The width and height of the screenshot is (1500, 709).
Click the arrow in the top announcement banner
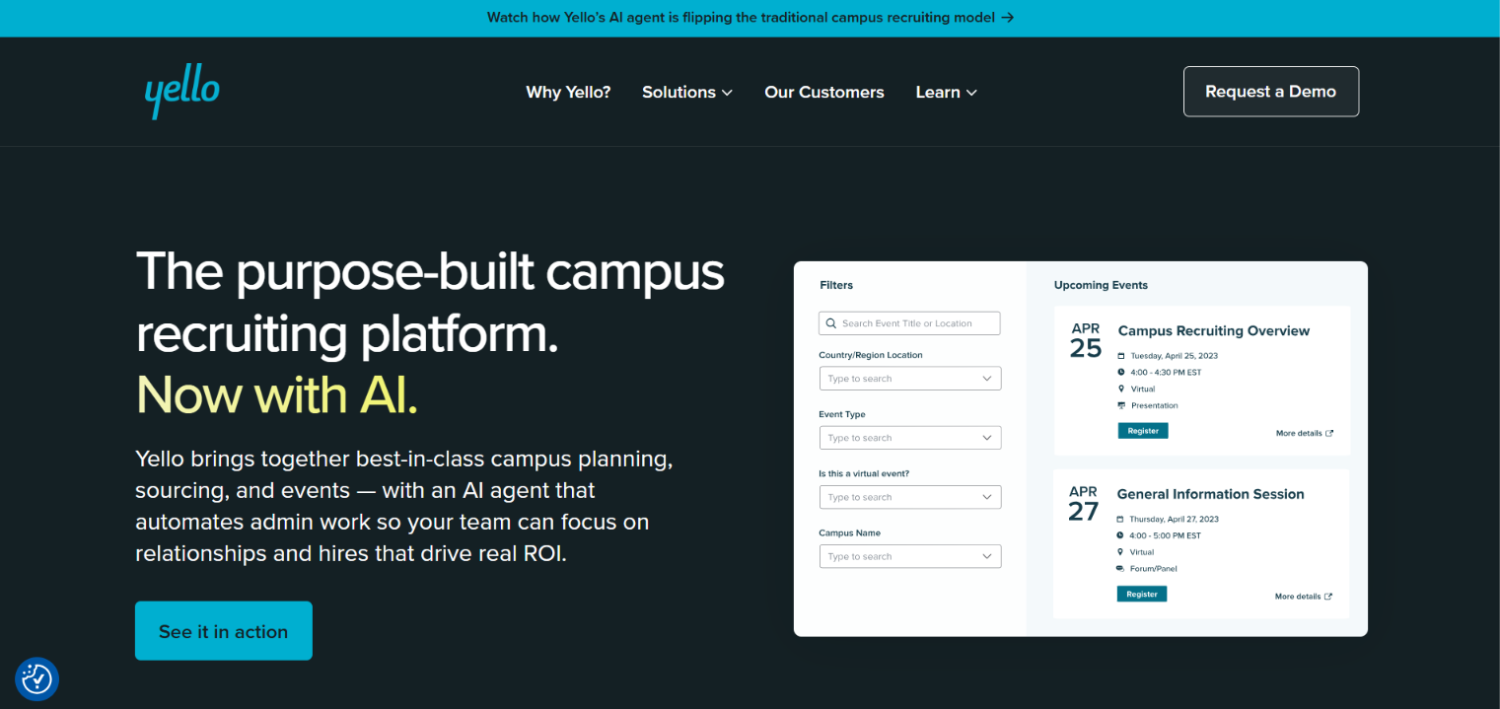pos(1007,17)
